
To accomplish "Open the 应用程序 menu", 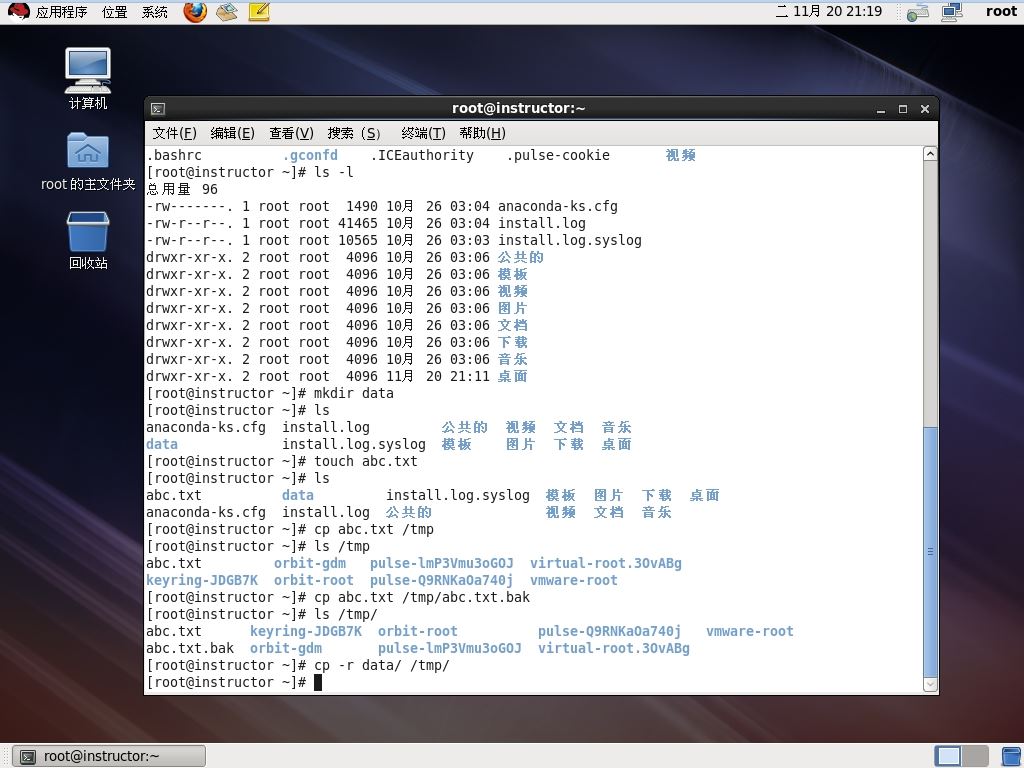I will [x=61, y=12].
